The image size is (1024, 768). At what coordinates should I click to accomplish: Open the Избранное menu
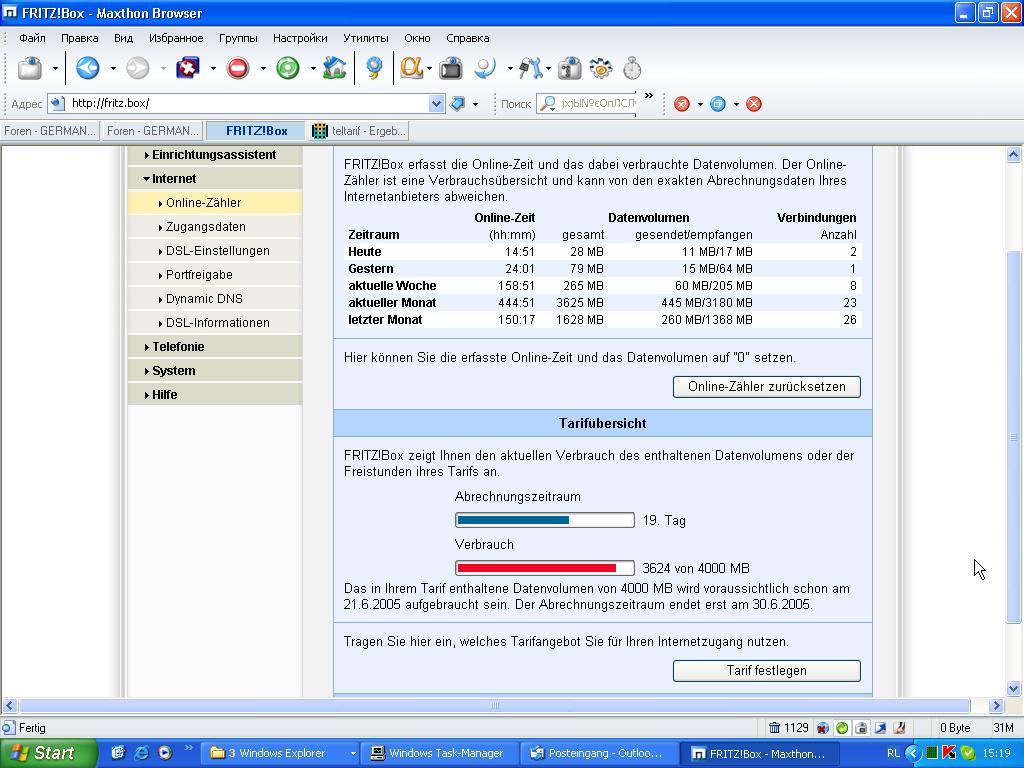coord(176,38)
